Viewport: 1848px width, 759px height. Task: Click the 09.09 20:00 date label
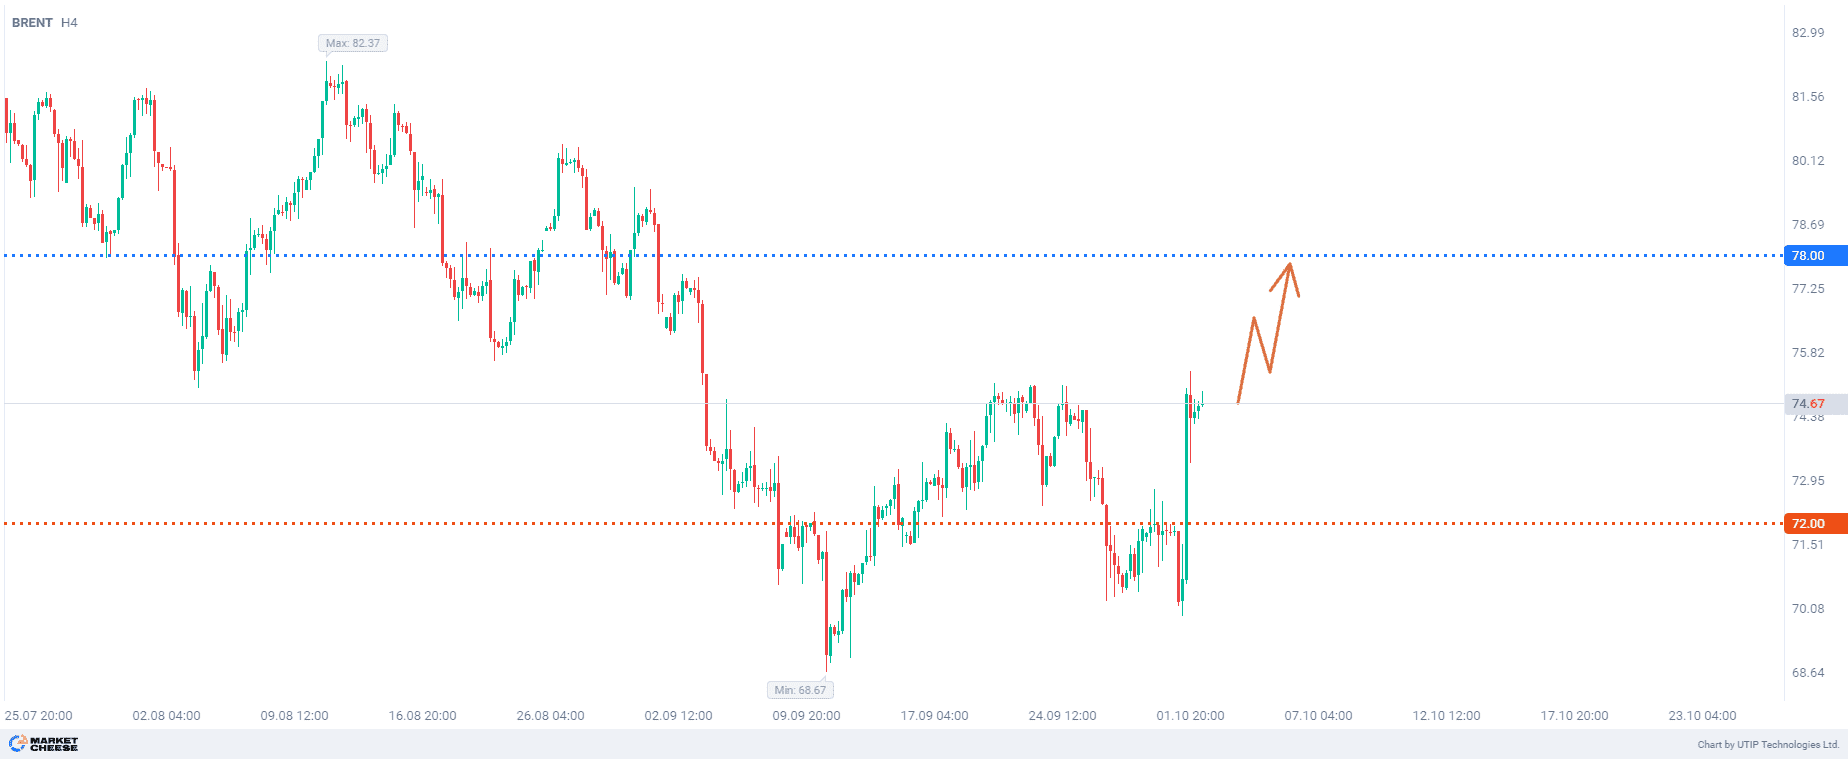pyautogui.click(x=806, y=716)
